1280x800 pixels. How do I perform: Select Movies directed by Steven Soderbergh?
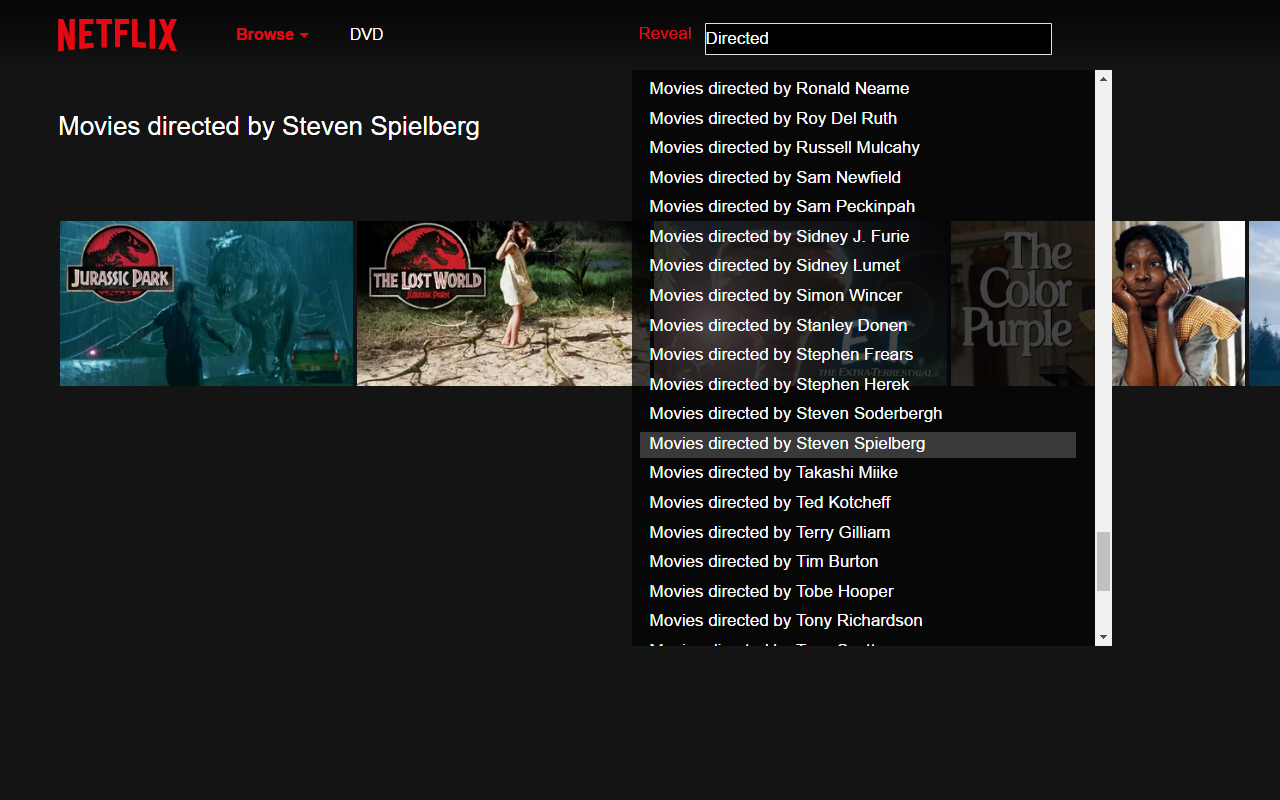pyautogui.click(x=858, y=413)
